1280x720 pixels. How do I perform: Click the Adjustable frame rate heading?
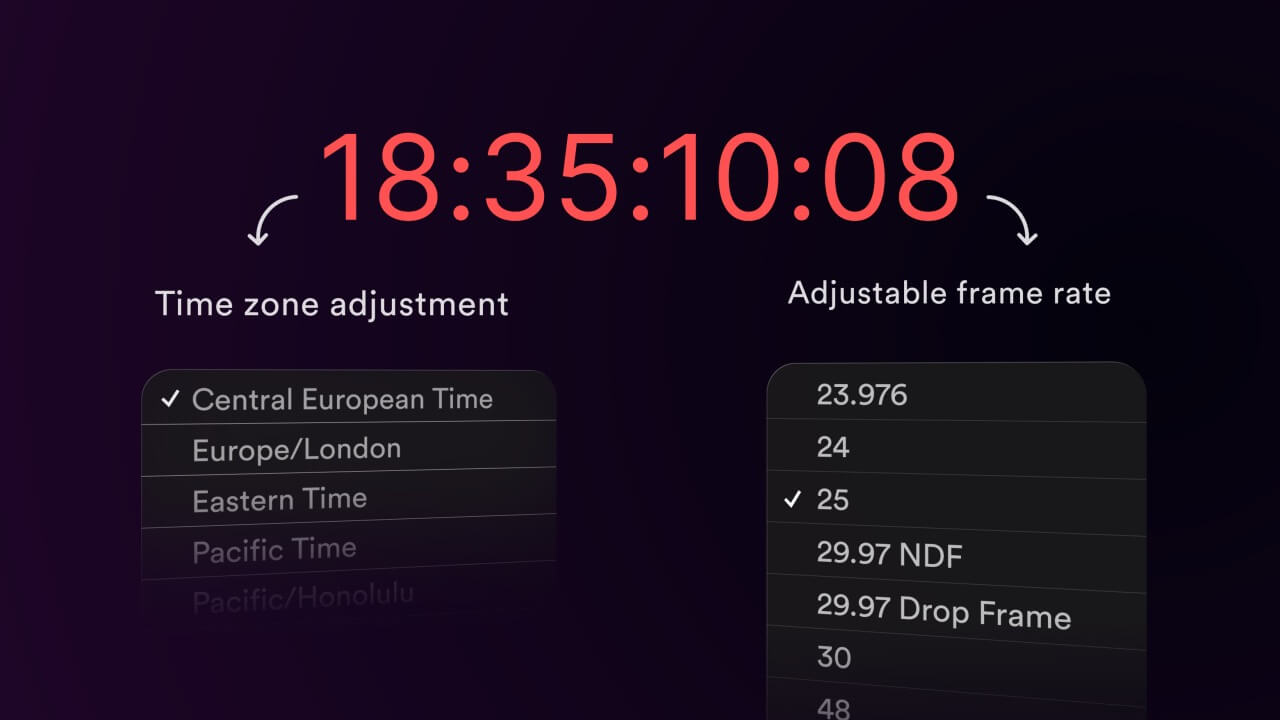(949, 293)
